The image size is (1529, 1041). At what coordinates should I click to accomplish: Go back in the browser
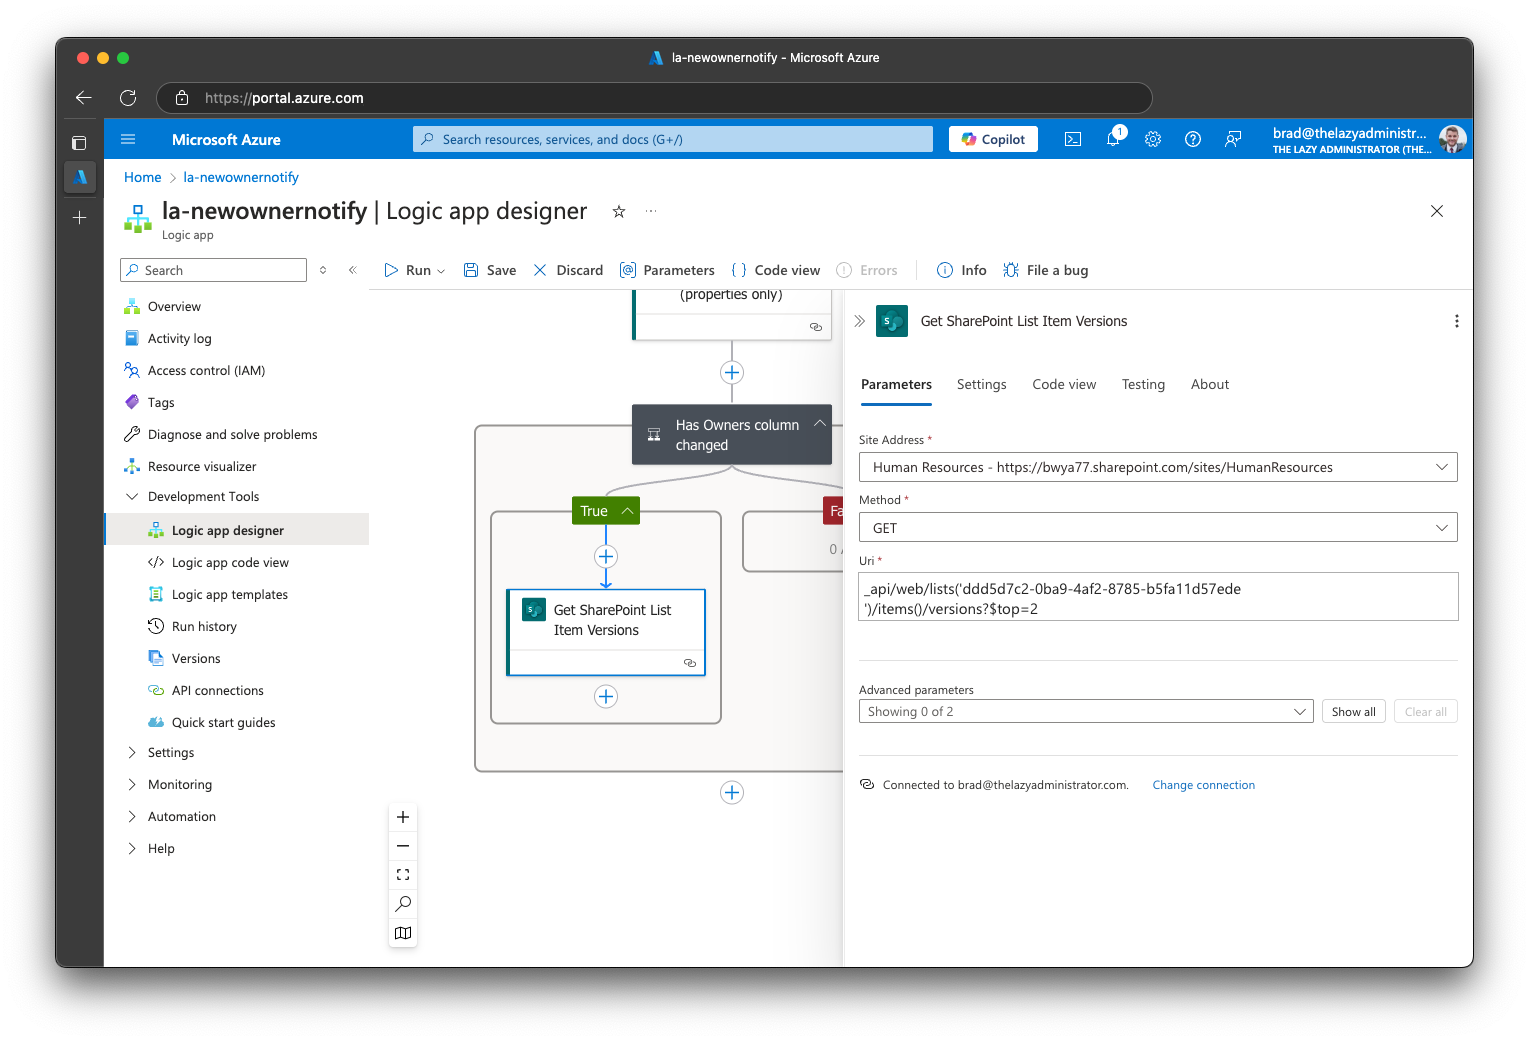click(x=84, y=98)
